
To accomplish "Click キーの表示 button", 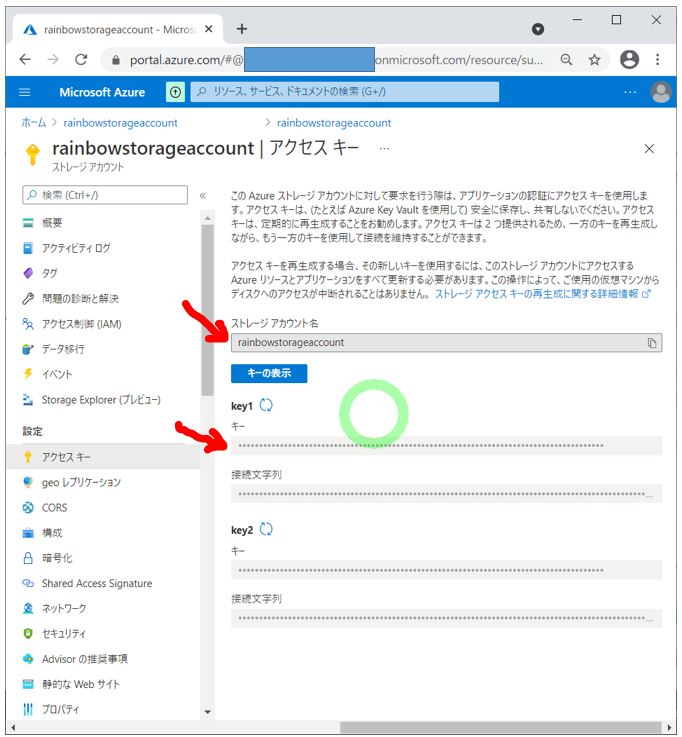I will point(269,373).
